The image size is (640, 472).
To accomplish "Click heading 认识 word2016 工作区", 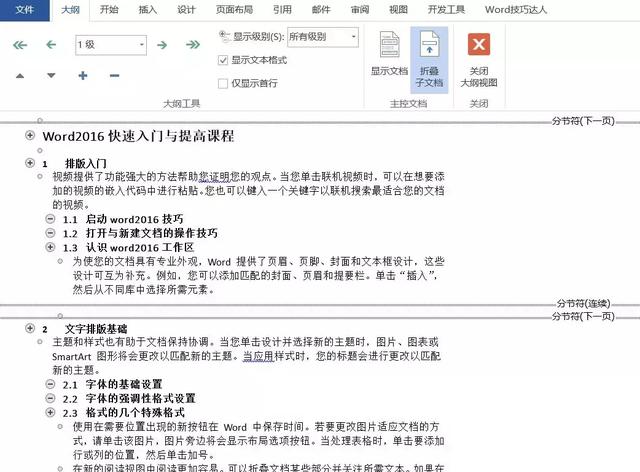I will 140,247.
